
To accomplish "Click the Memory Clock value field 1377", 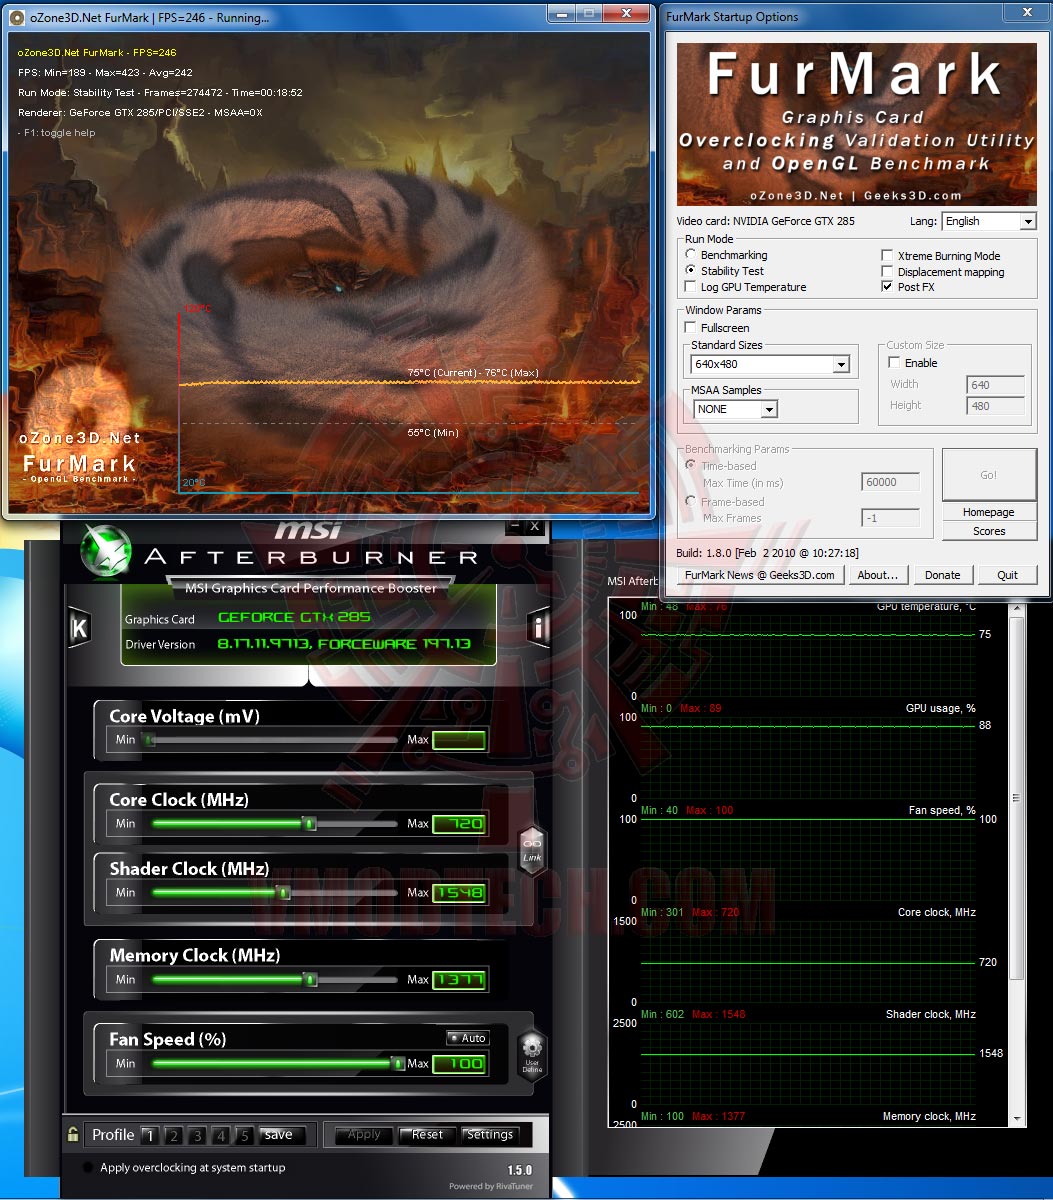I will [459, 980].
